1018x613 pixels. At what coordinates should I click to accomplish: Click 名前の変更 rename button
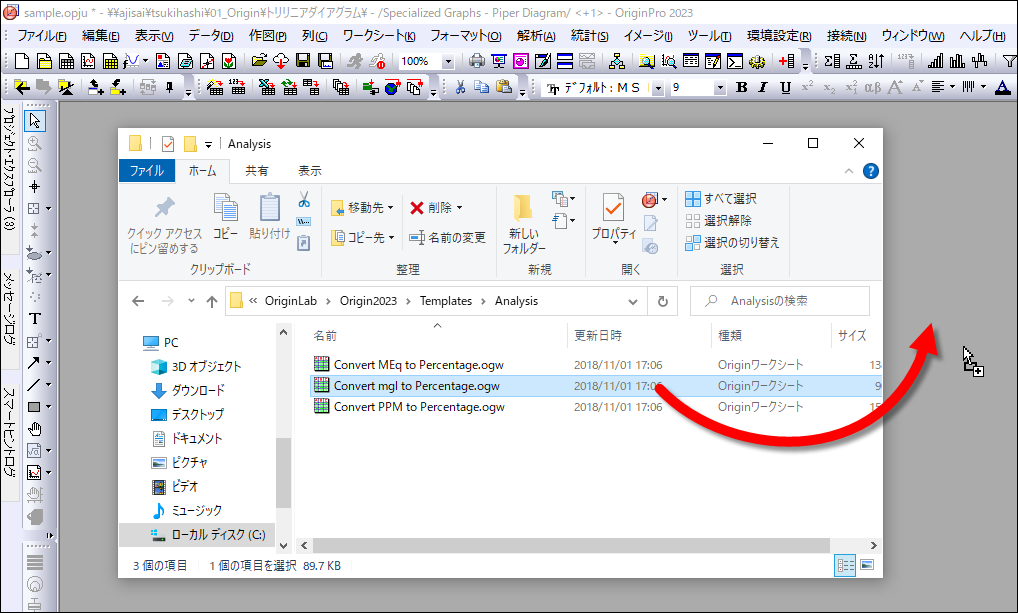(x=447, y=238)
